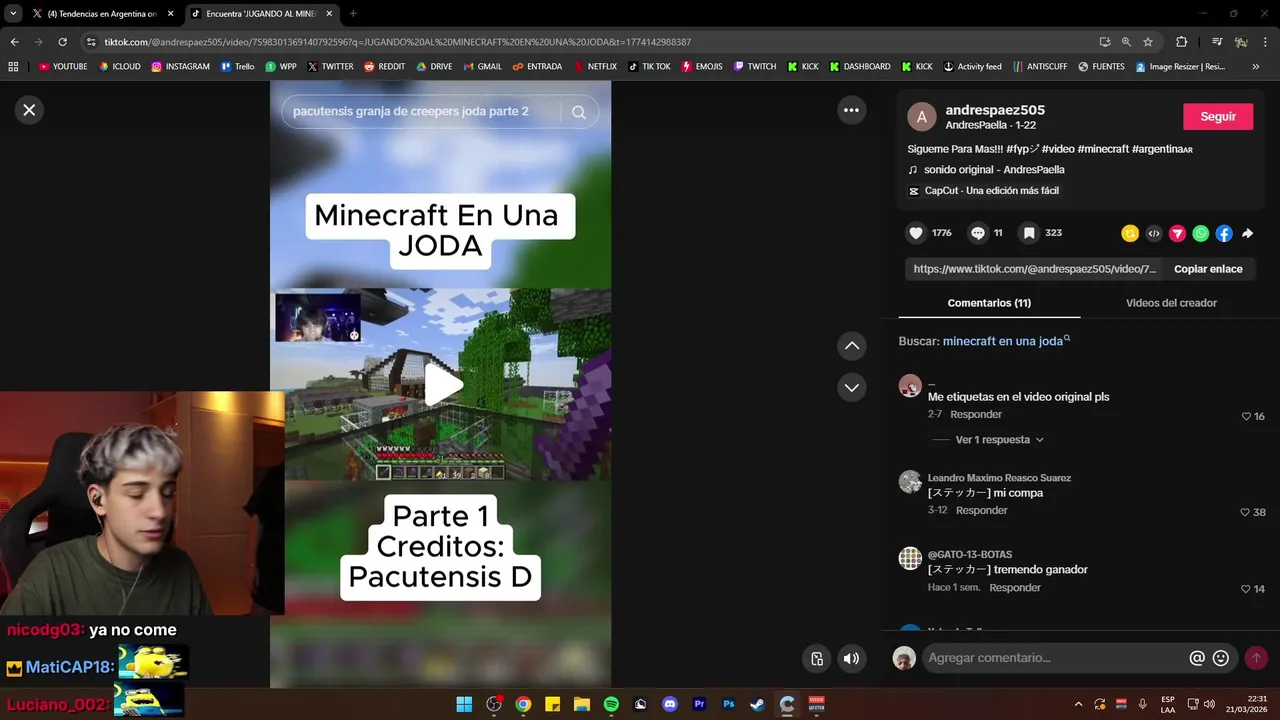This screenshot has width=1280, height=720.
Task: Open TWITCH bookmark
Action: 754,67
